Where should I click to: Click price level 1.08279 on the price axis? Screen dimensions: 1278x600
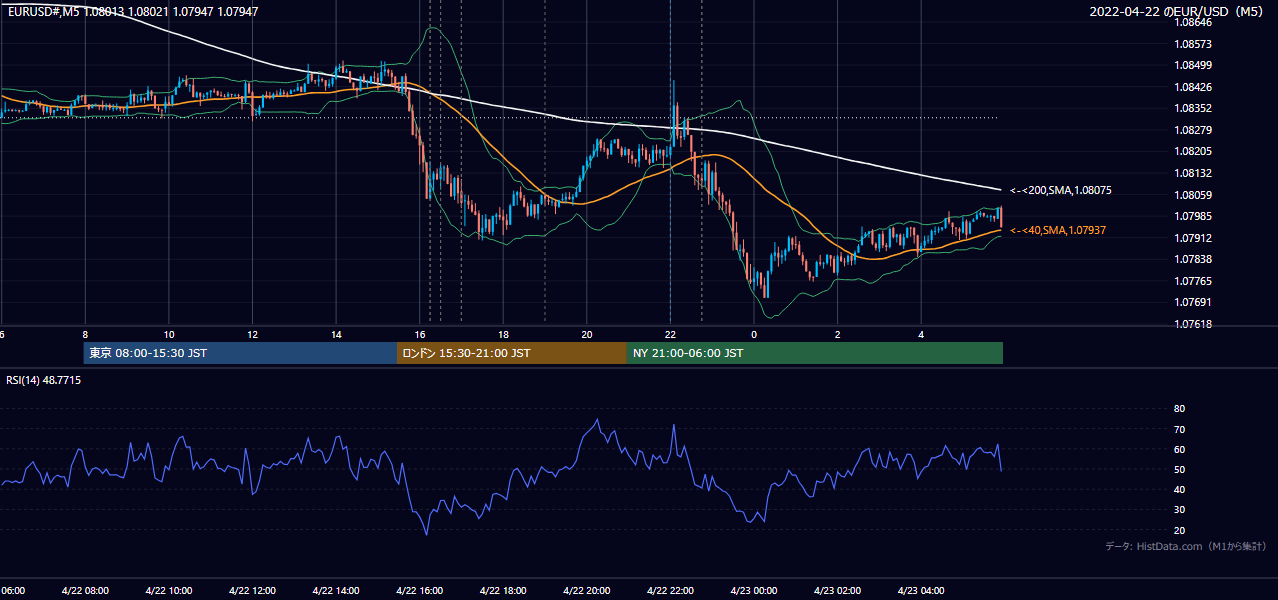[1194, 130]
